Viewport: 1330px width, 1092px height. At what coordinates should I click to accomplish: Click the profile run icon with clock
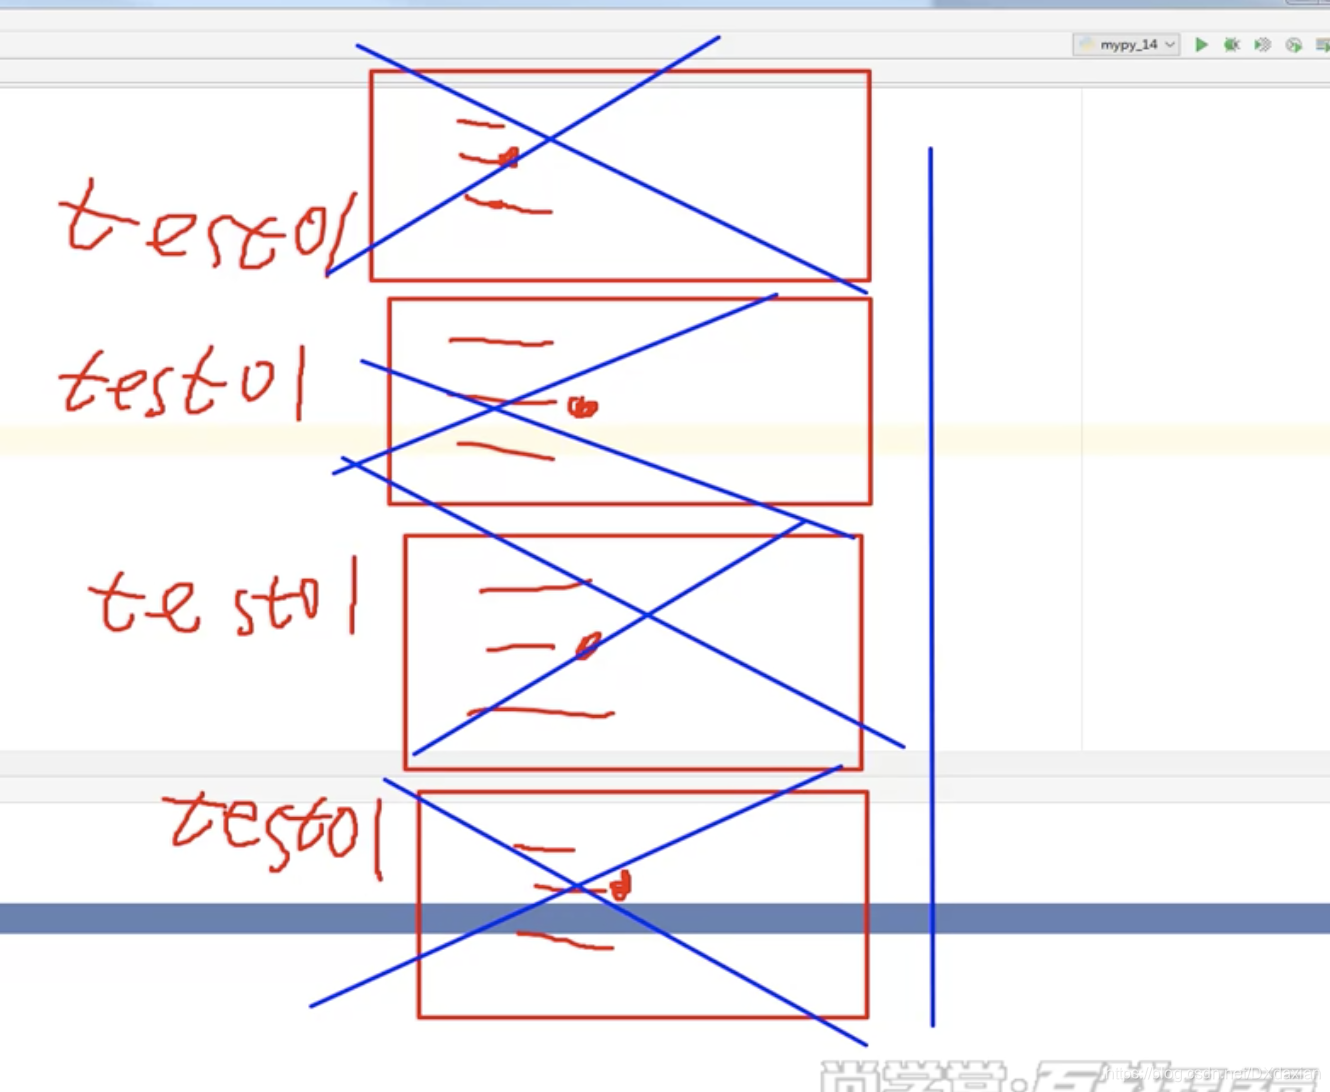point(1294,45)
